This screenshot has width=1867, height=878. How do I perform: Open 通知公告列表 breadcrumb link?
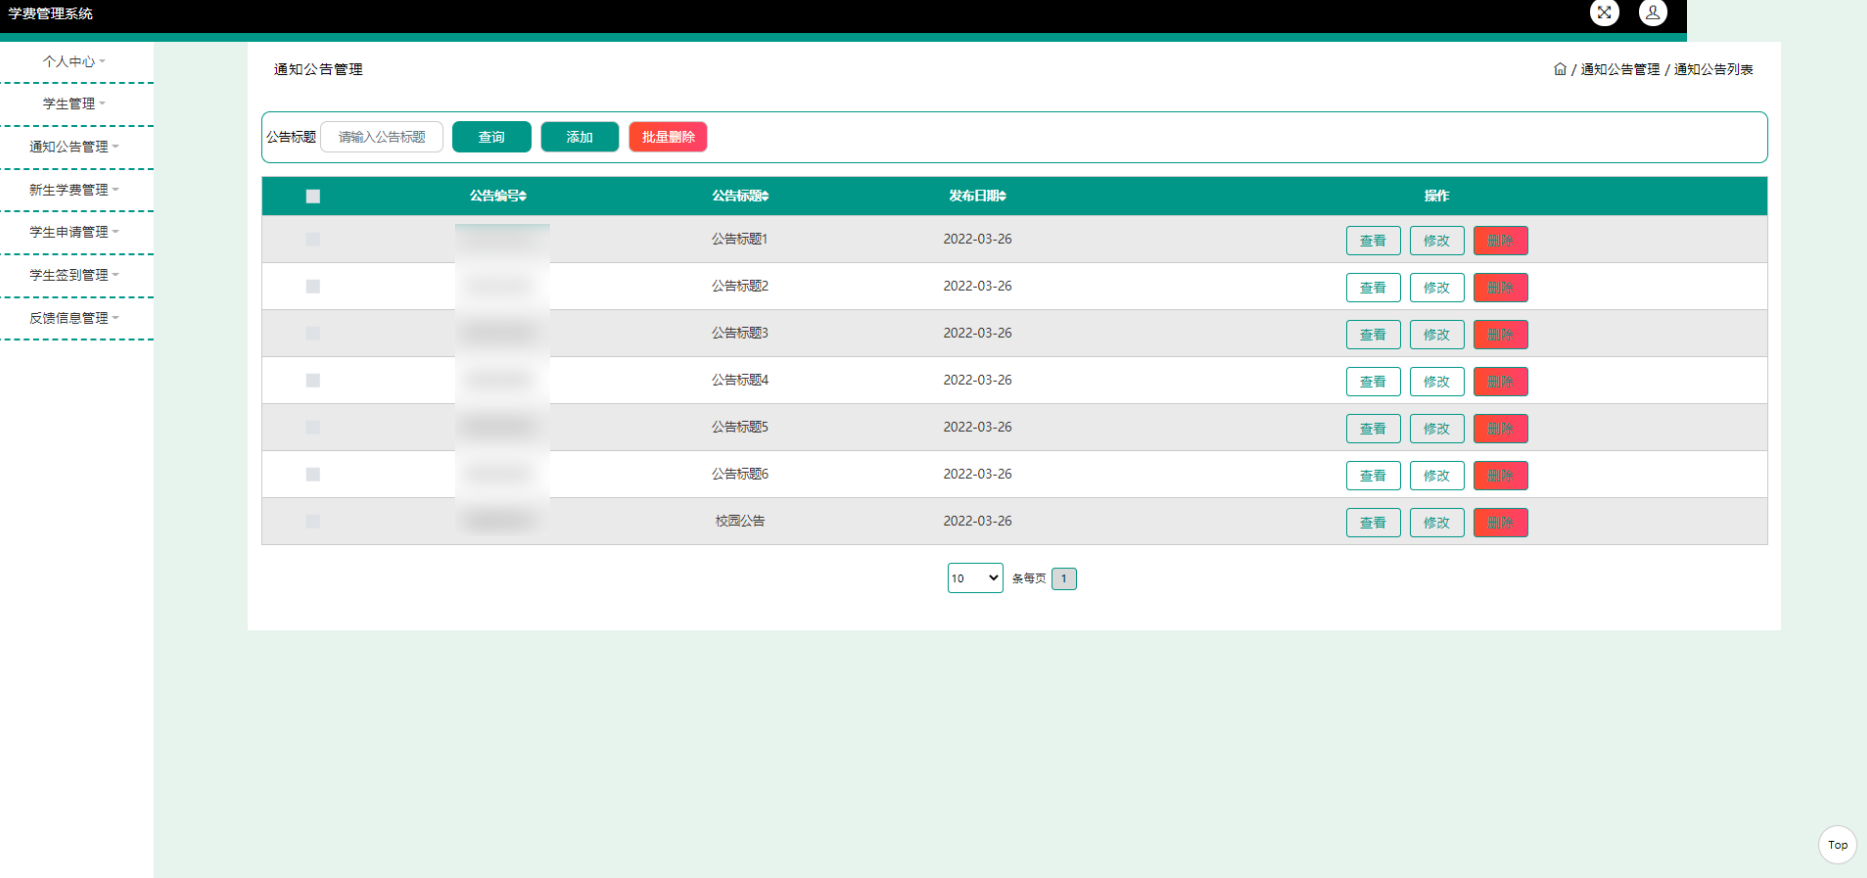coord(1714,69)
